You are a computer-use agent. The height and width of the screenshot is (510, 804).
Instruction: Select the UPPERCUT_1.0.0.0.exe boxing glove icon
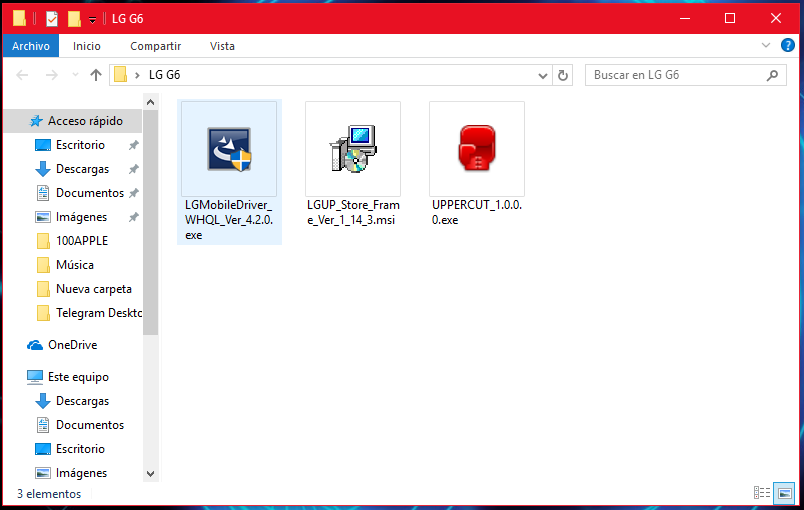(x=476, y=149)
